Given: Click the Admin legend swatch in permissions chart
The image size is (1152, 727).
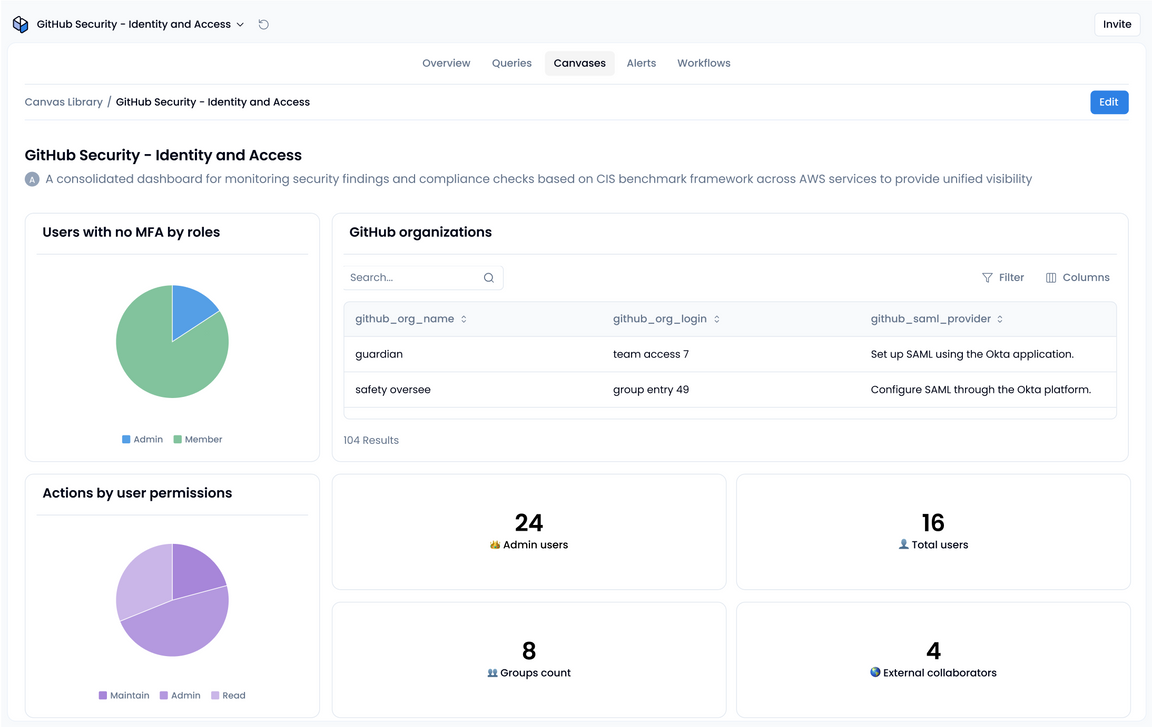Looking at the screenshot, I should (x=164, y=695).
